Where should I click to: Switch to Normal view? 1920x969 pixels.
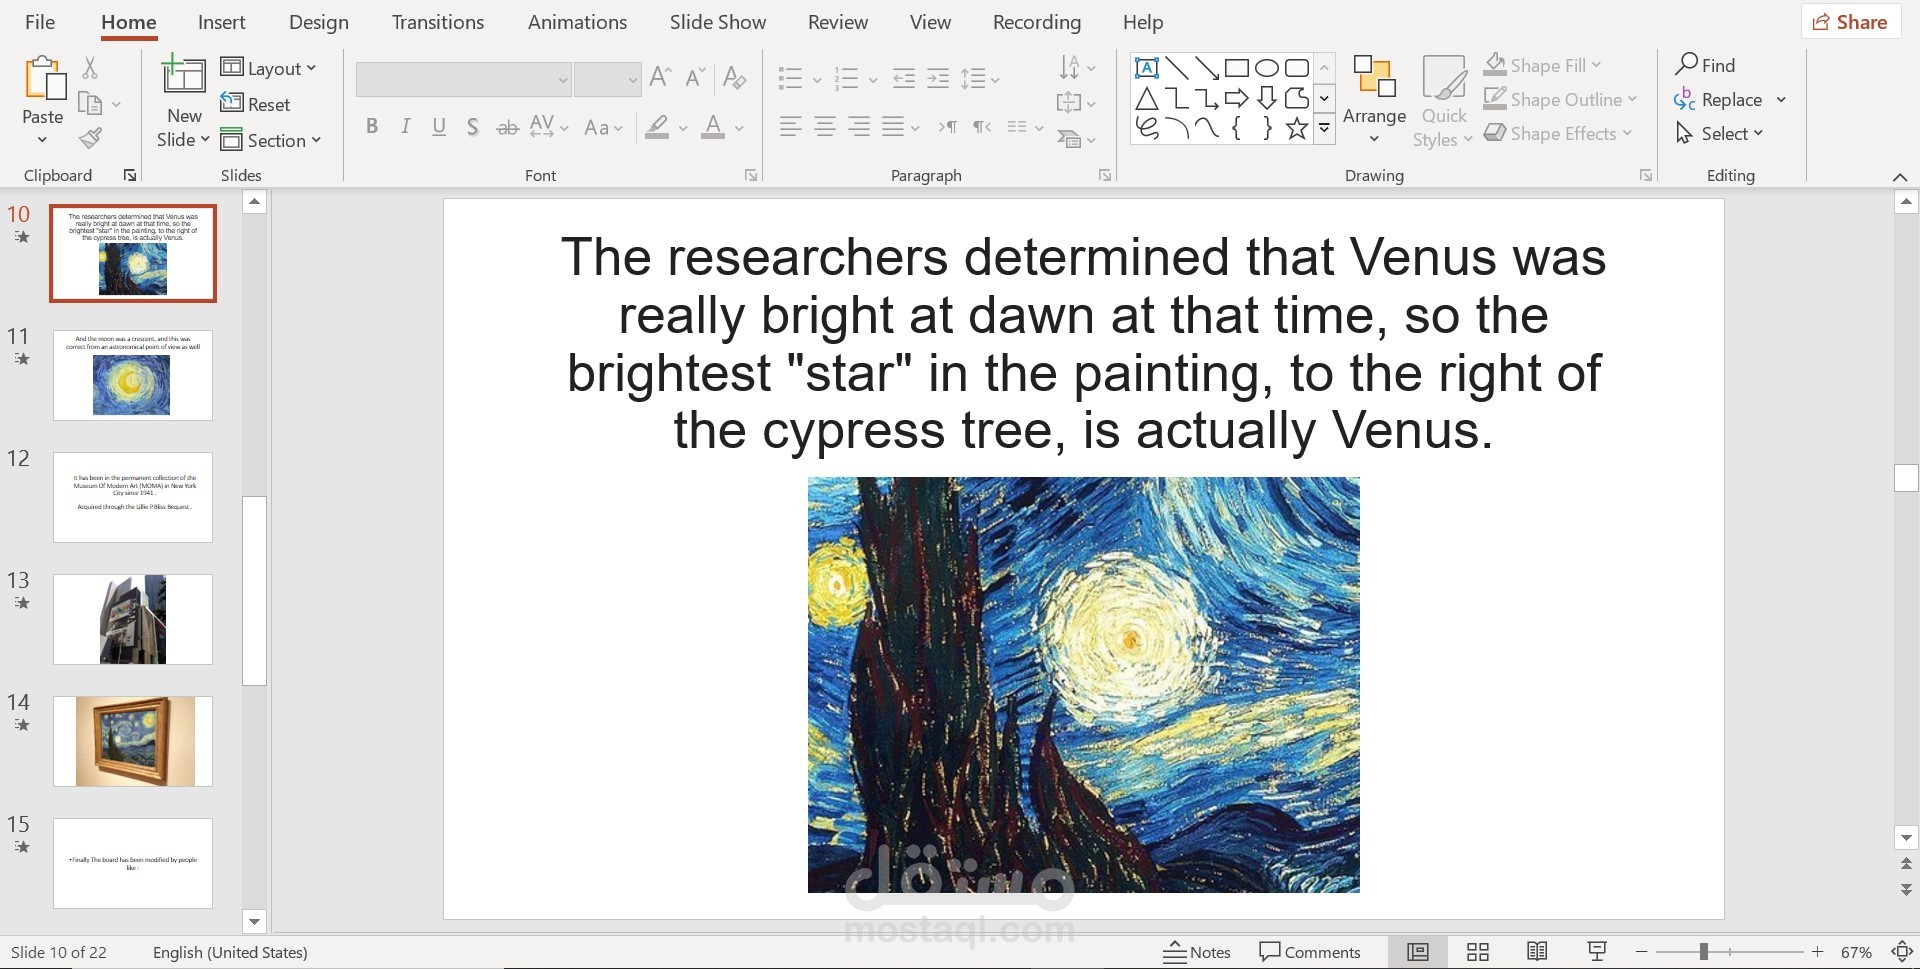1418,952
